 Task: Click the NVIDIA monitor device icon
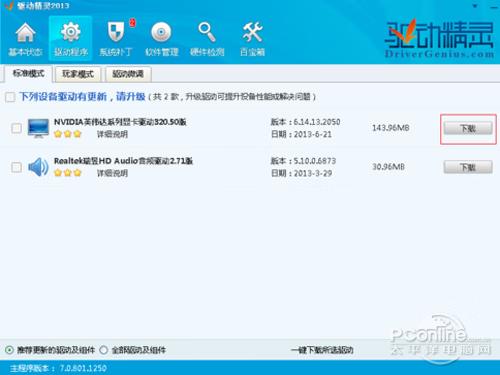click(38, 128)
